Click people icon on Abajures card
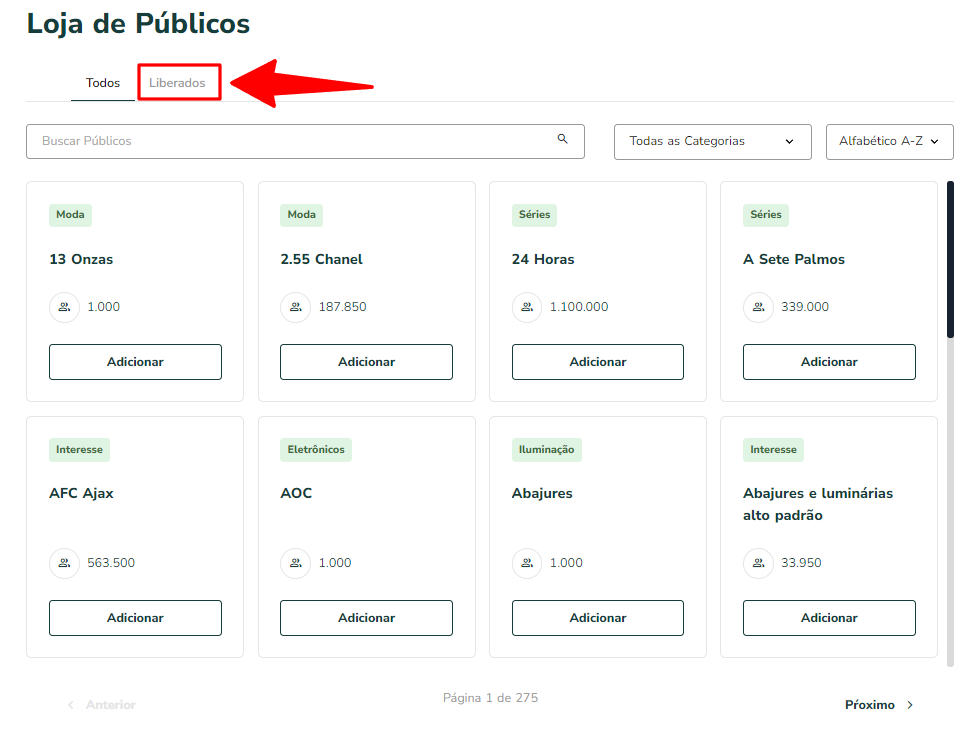This screenshot has width=977, height=746. coord(527,563)
